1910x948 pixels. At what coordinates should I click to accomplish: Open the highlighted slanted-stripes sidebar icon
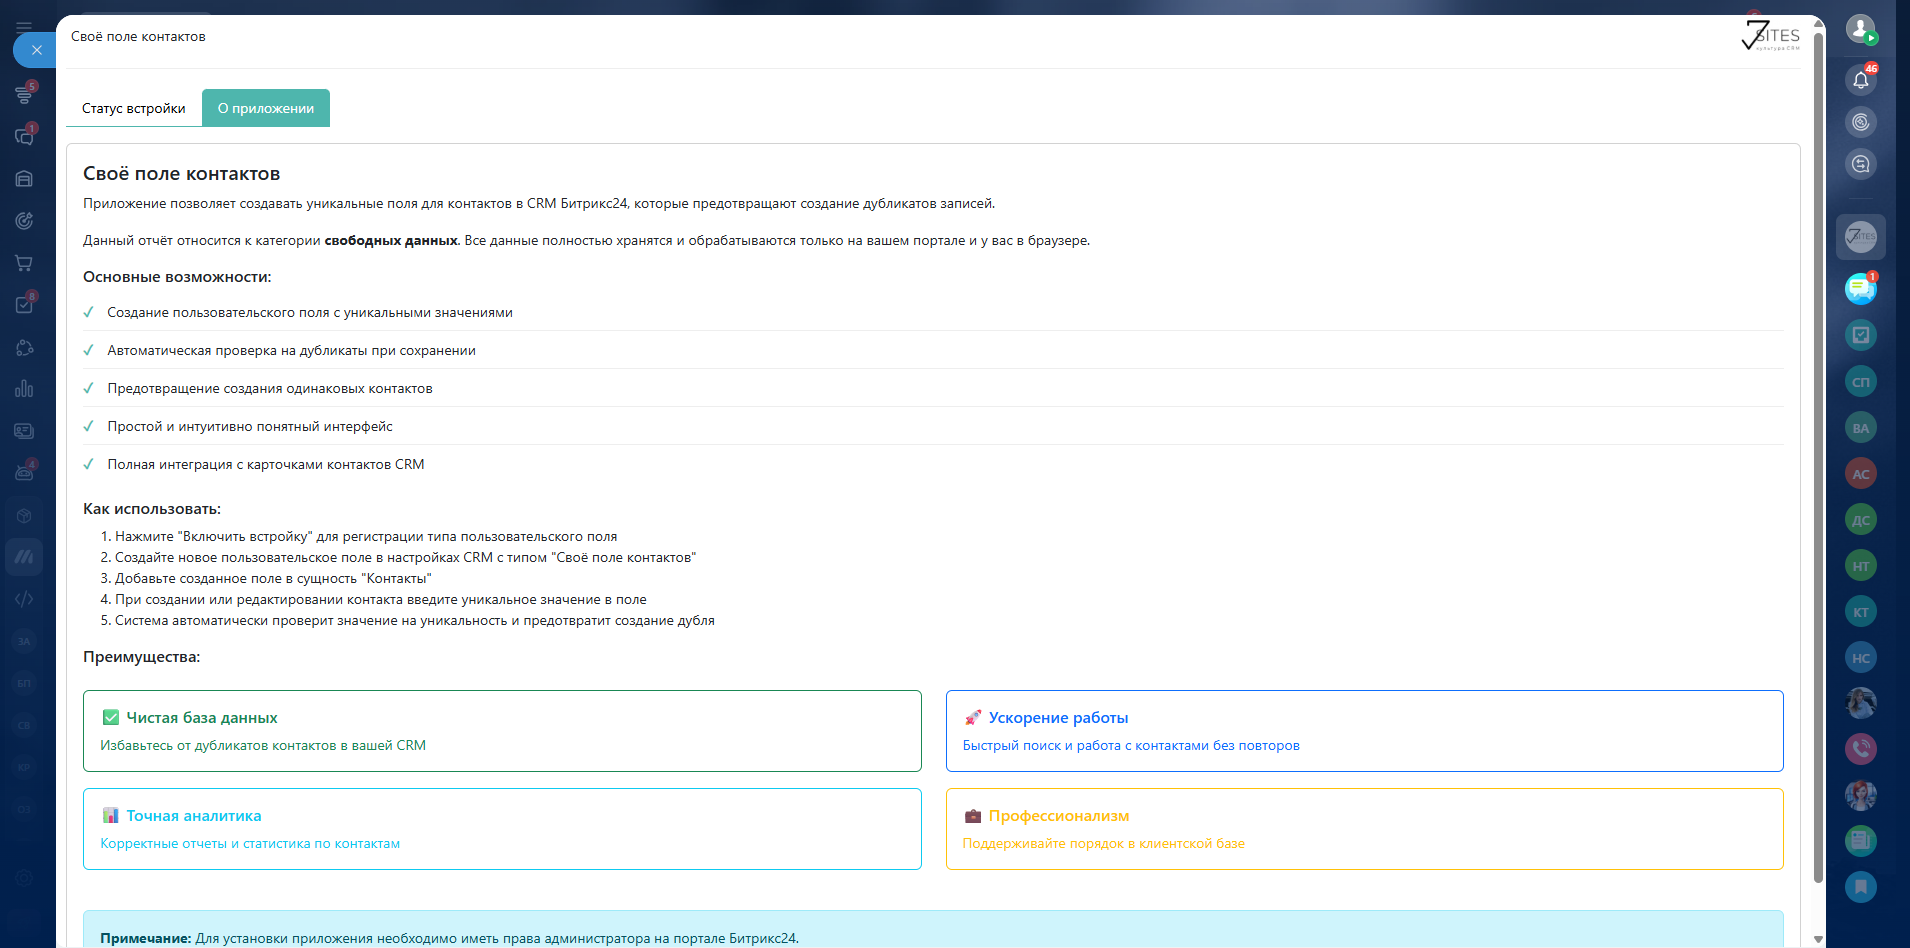[x=24, y=557]
